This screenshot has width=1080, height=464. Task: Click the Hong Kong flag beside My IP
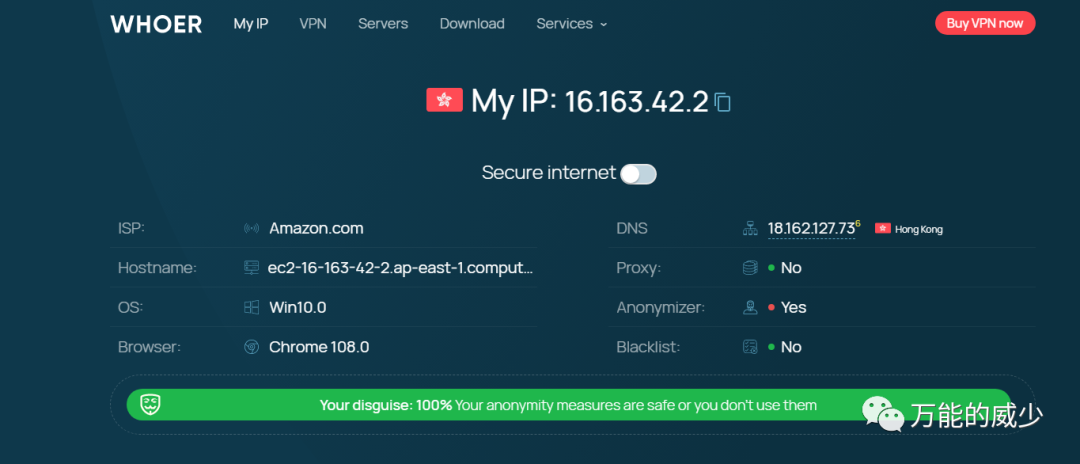pos(444,100)
